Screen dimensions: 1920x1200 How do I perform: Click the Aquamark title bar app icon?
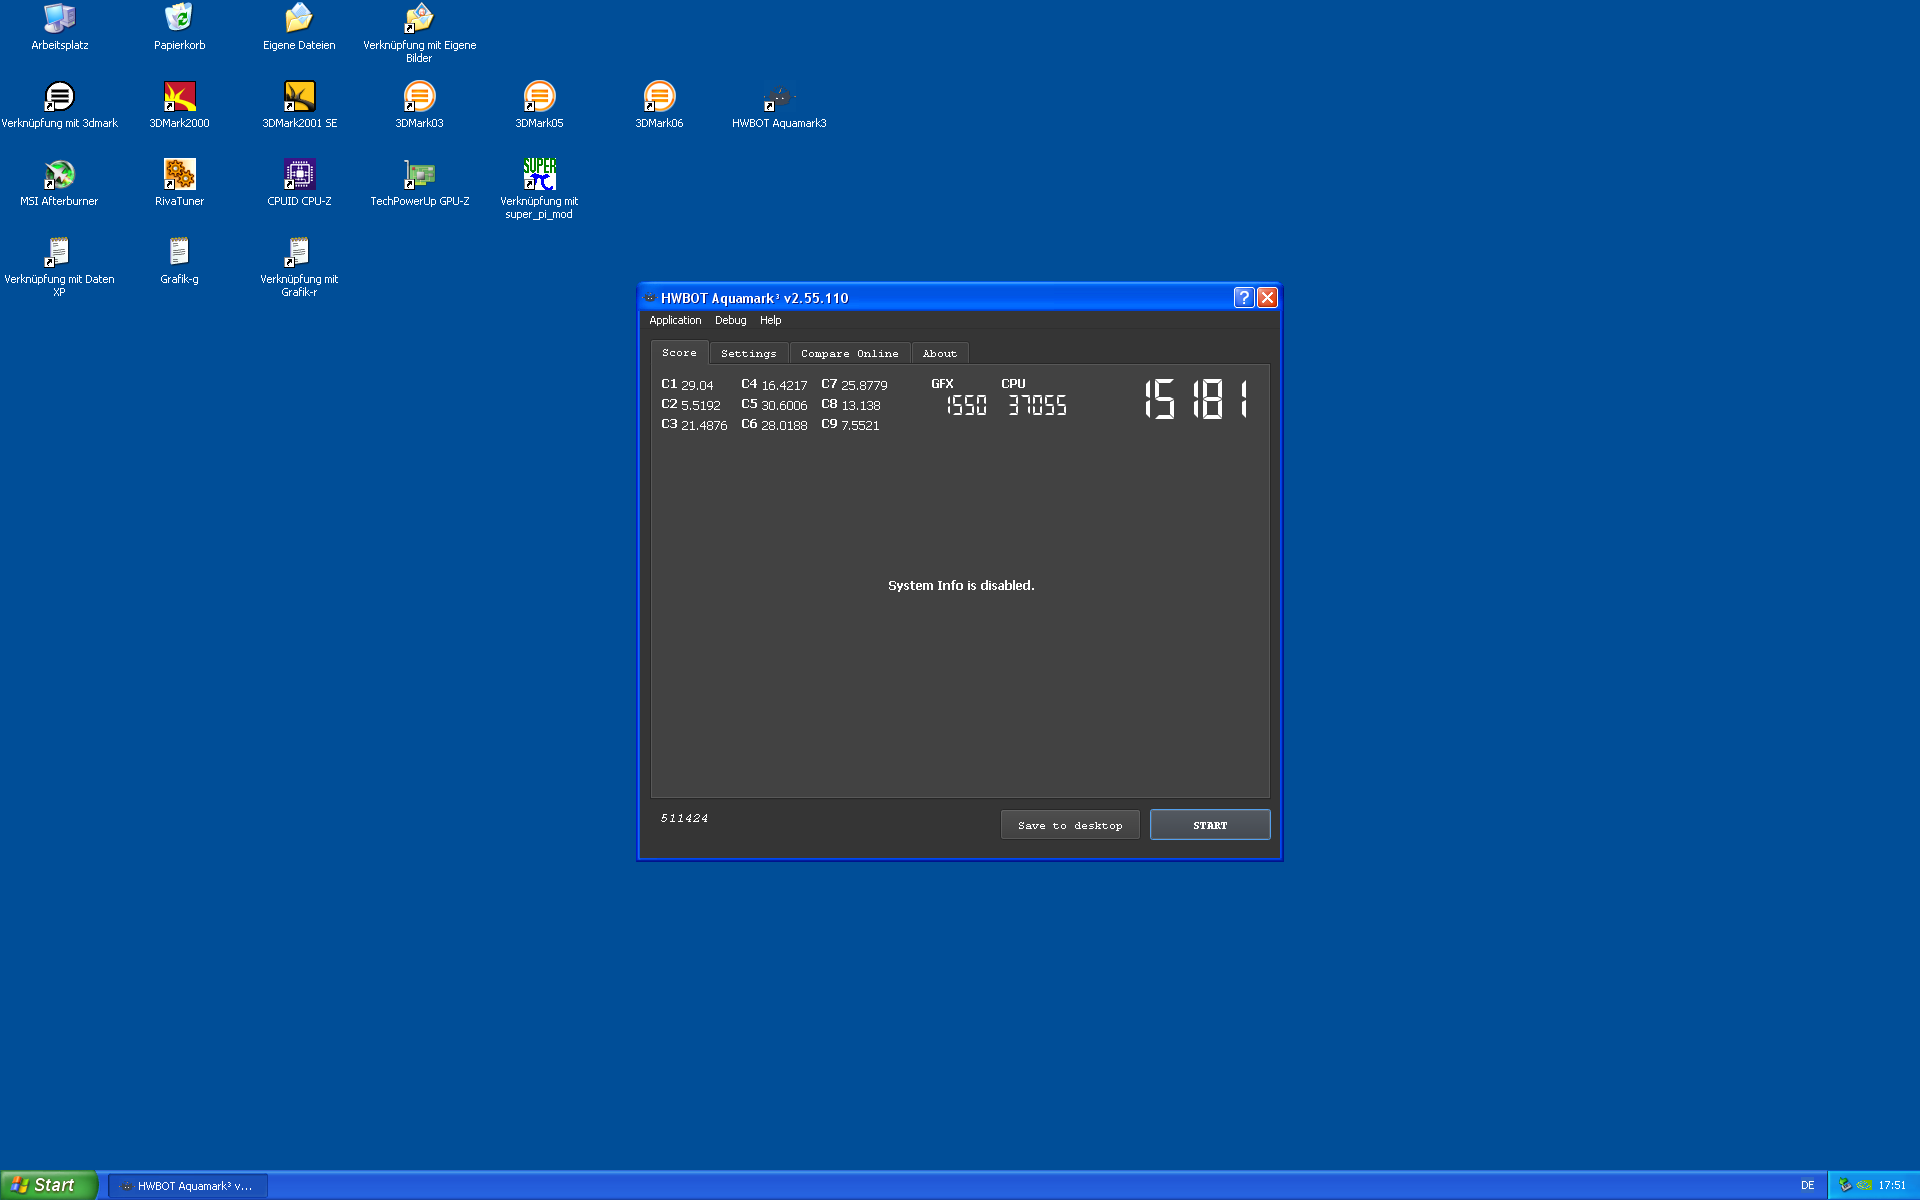[650, 298]
